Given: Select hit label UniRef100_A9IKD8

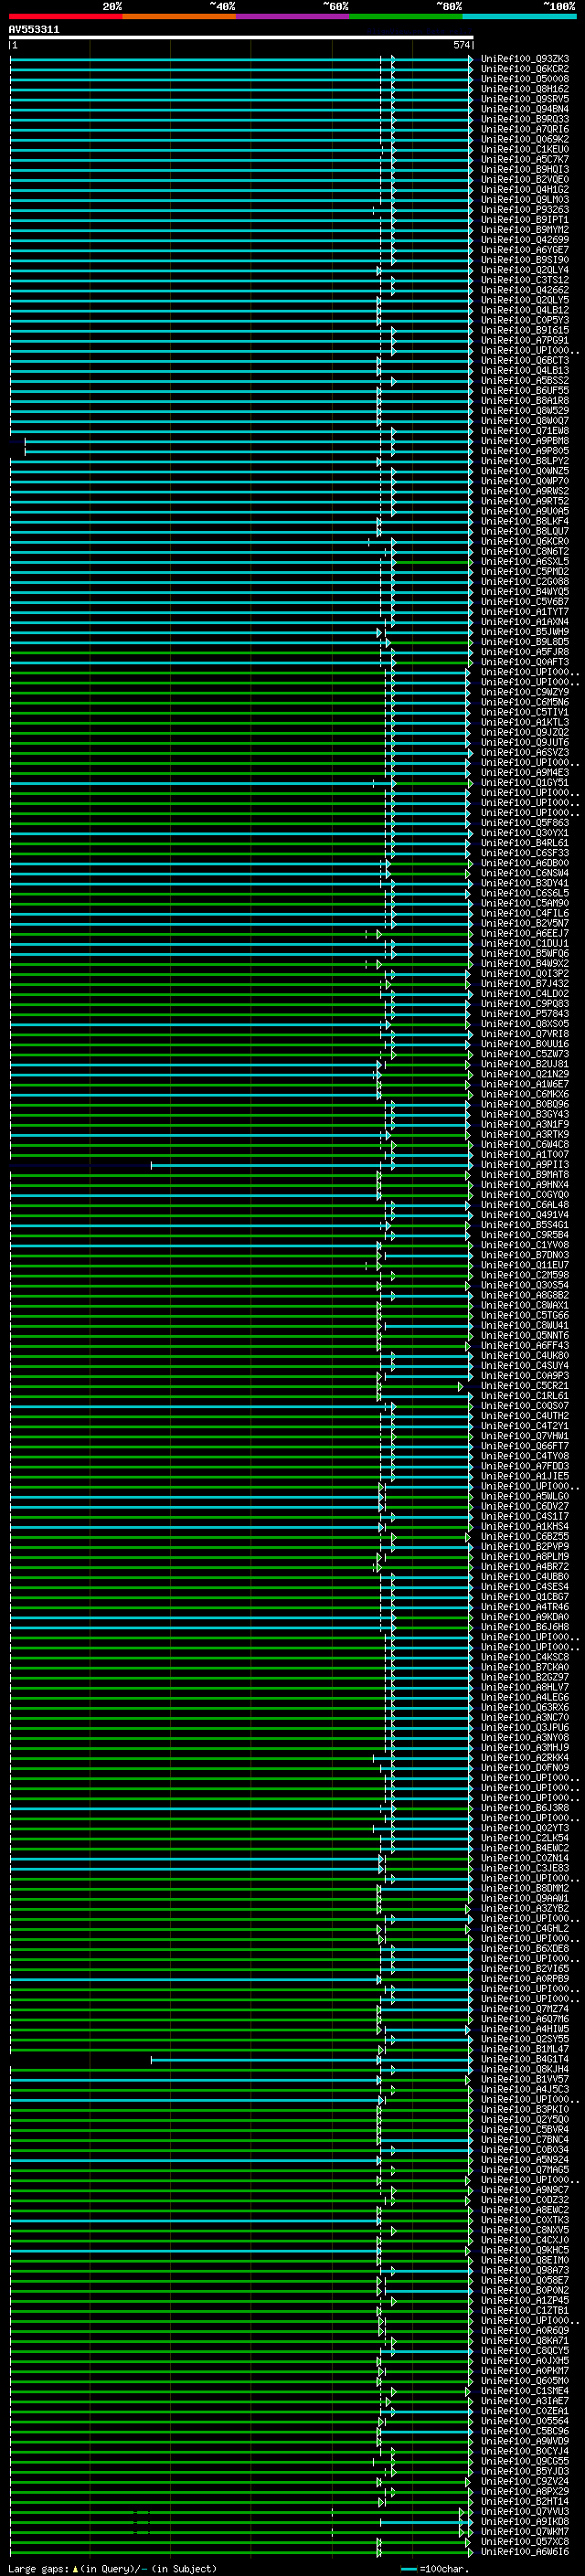Looking at the screenshot, I should [525, 2521].
